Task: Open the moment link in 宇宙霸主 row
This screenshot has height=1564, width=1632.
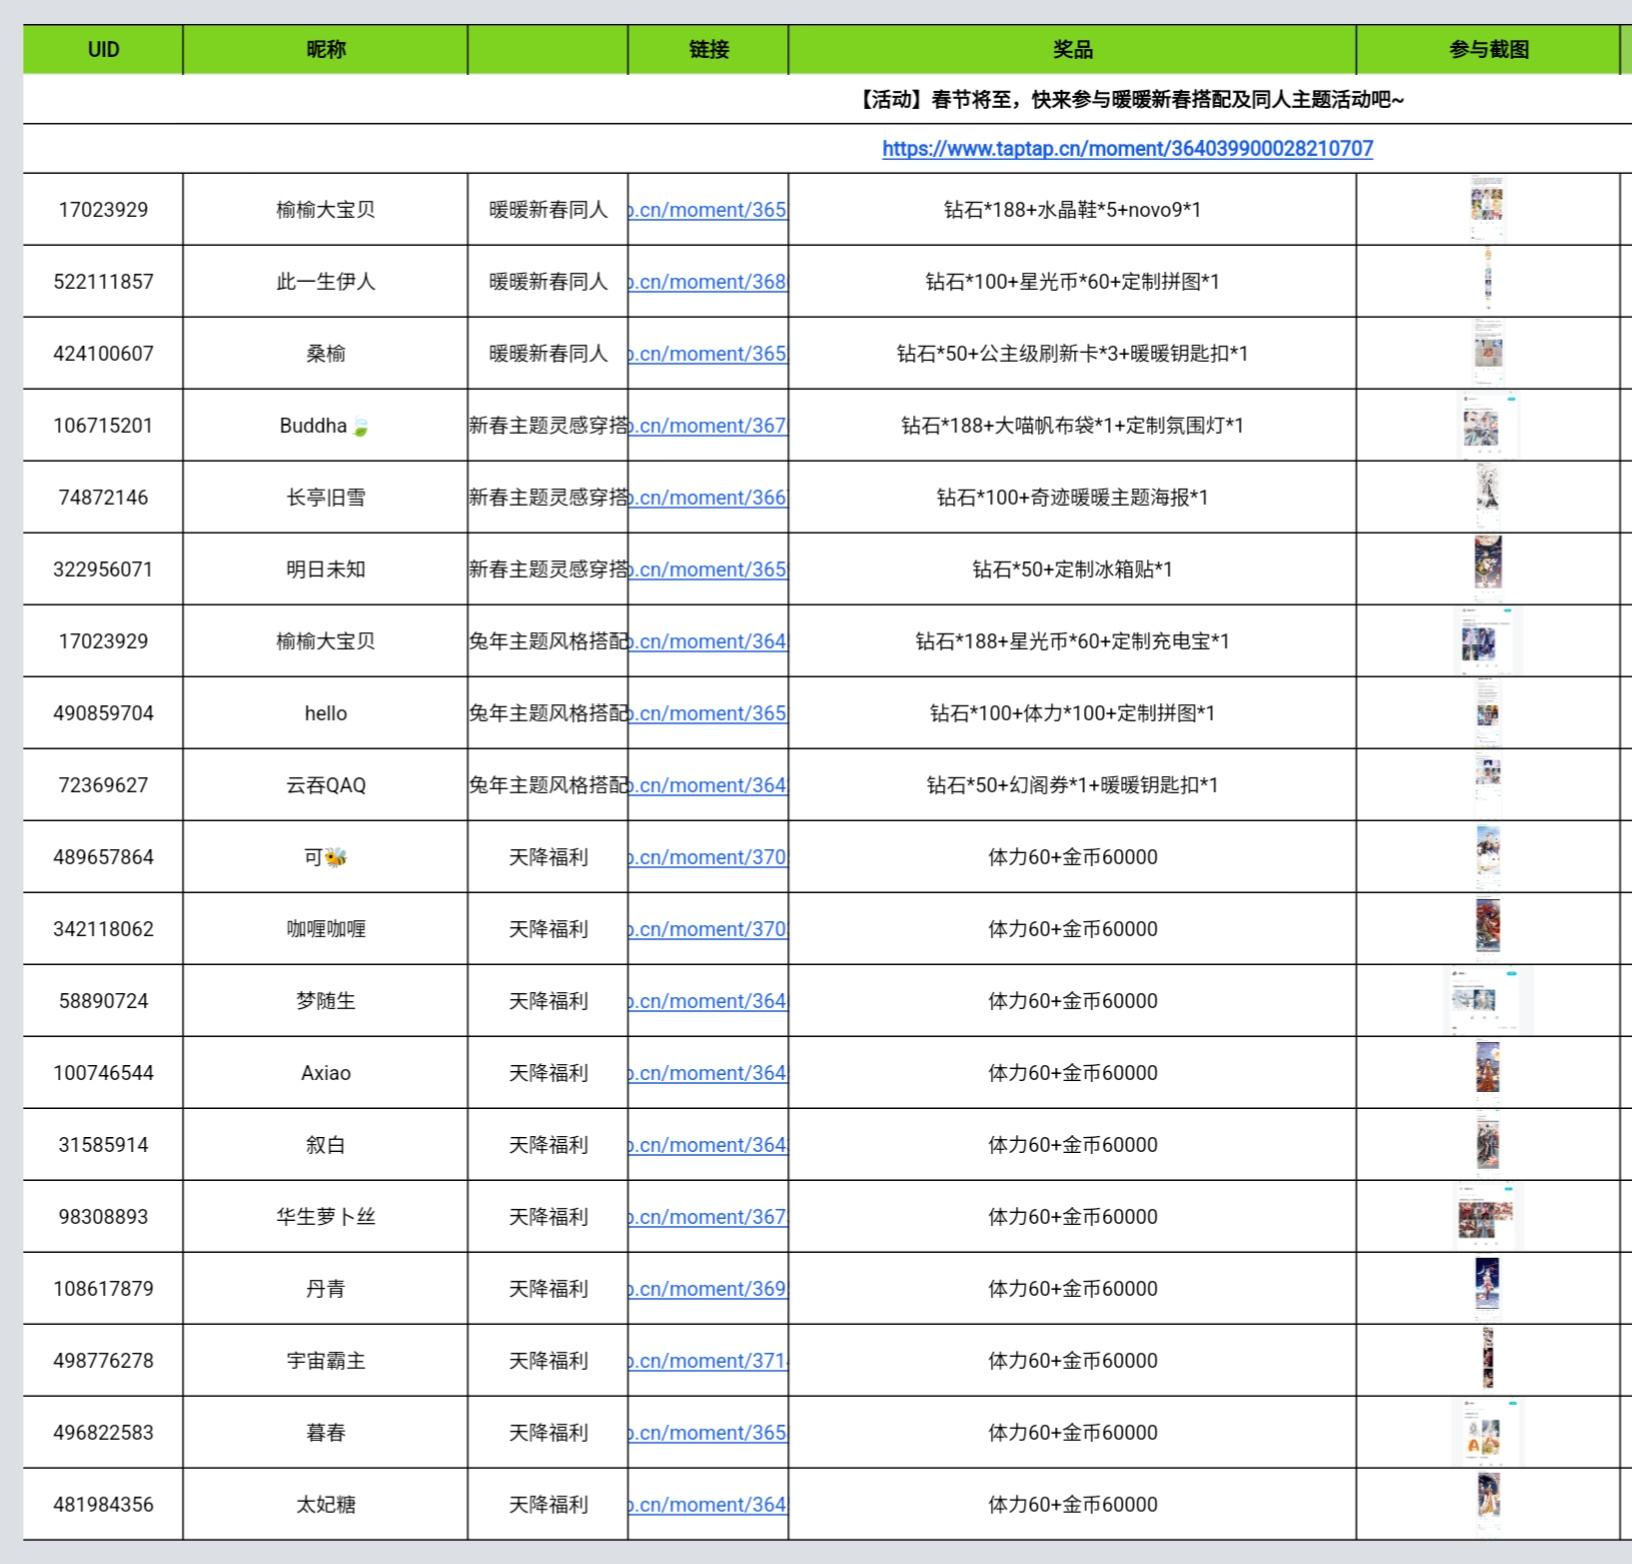Action: point(708,1362)
